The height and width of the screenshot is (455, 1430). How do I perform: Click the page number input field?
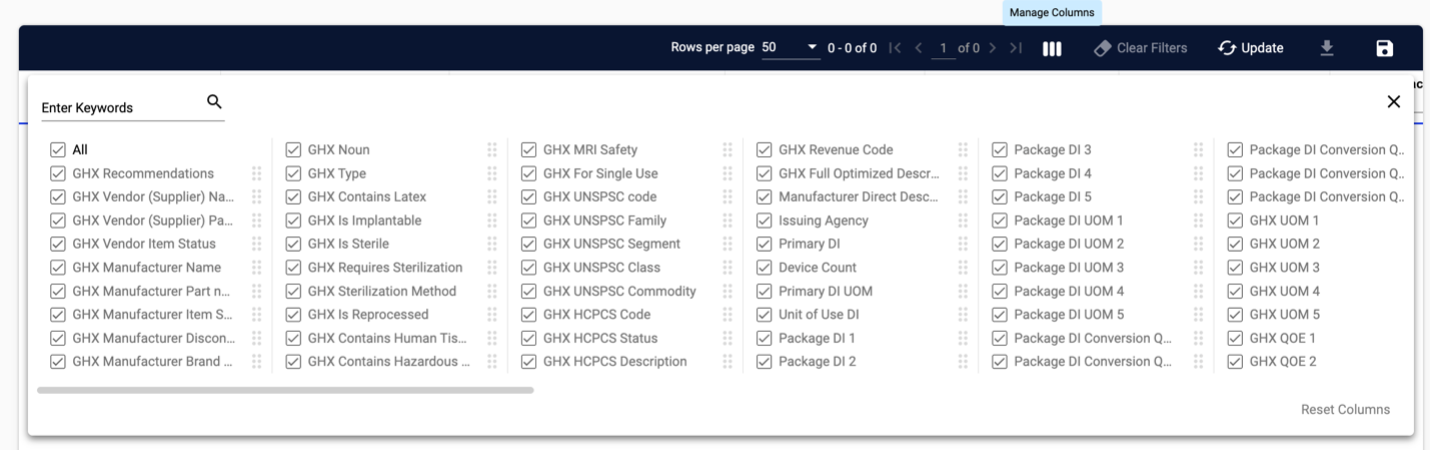click(x=943, y=48)
